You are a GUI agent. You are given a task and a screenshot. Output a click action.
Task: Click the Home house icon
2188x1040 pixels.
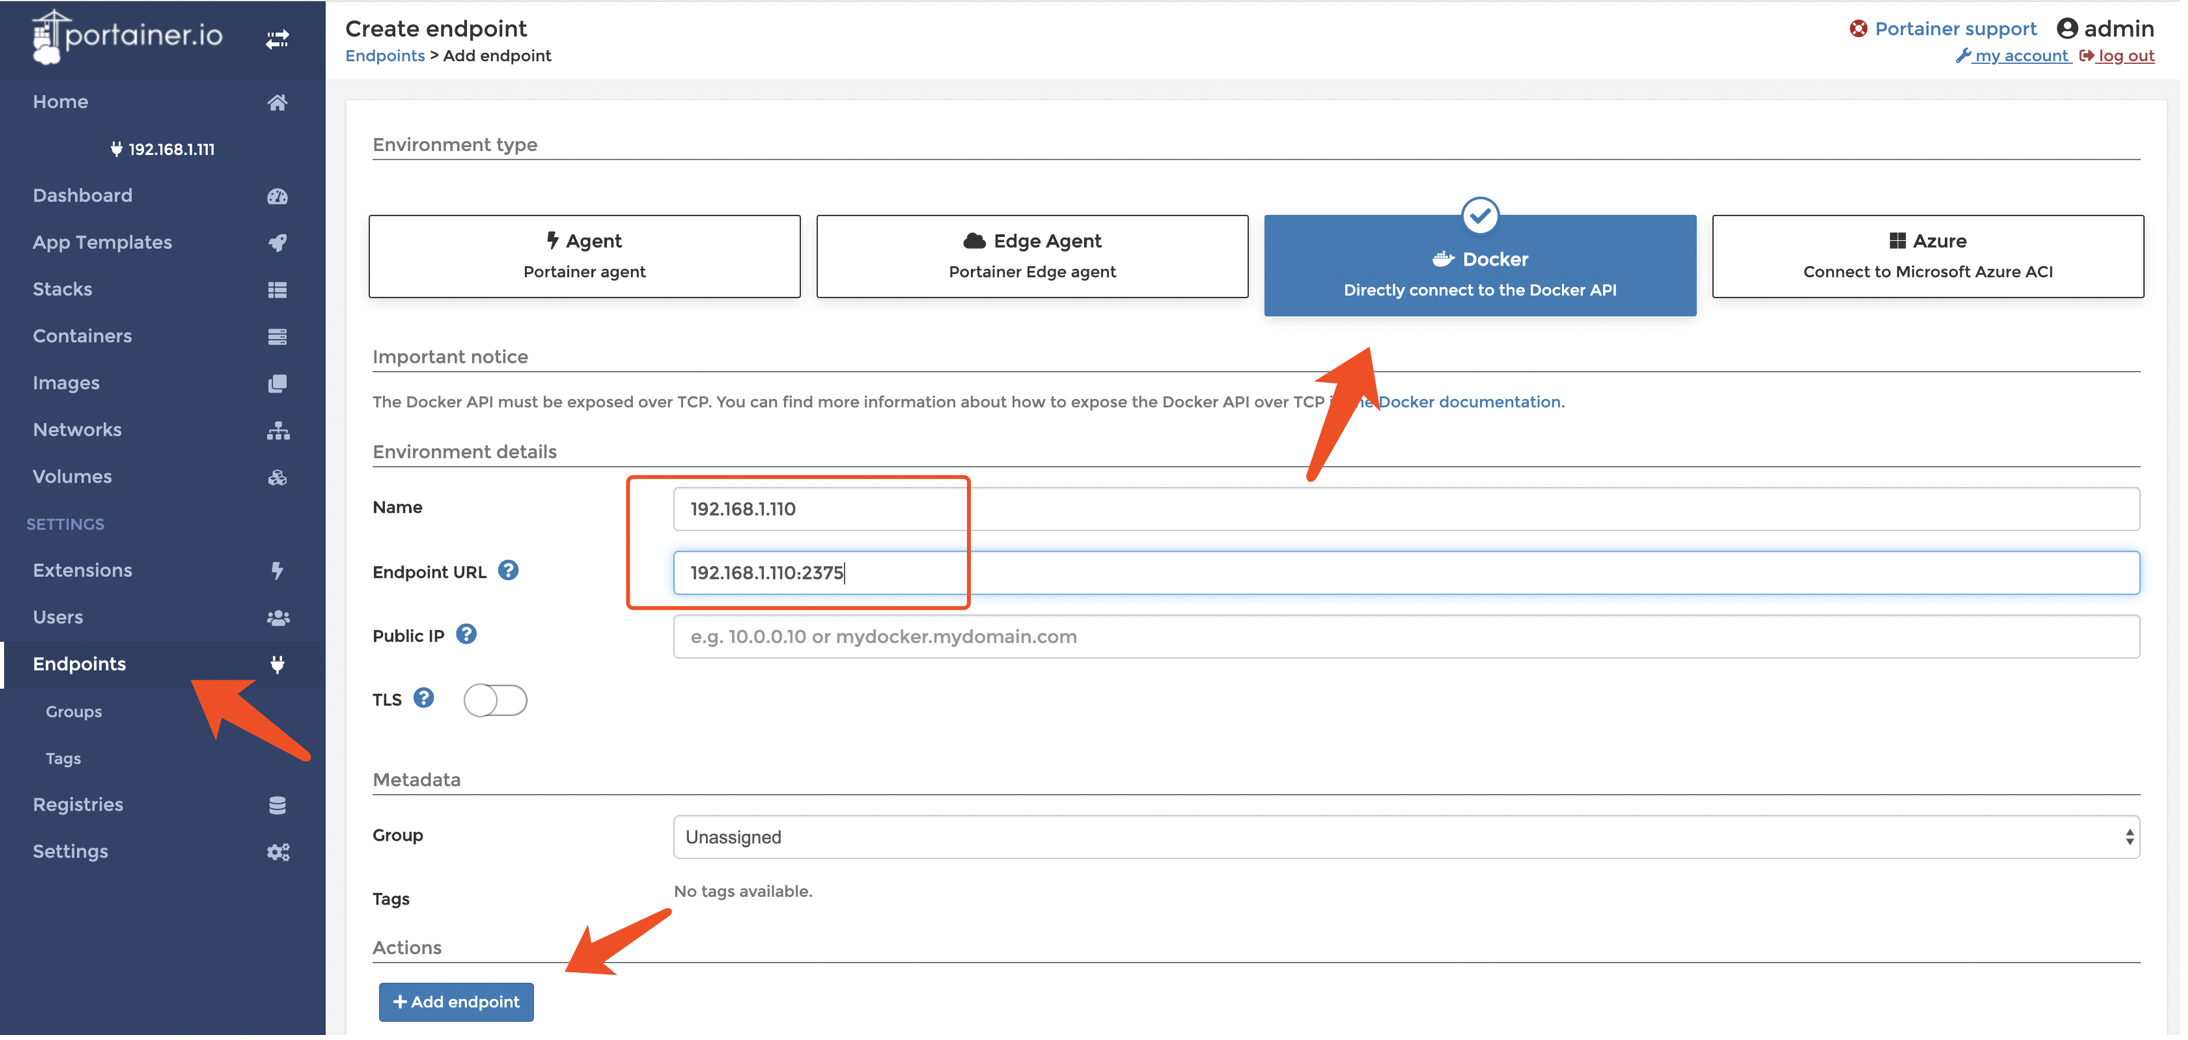coord(277,103)
